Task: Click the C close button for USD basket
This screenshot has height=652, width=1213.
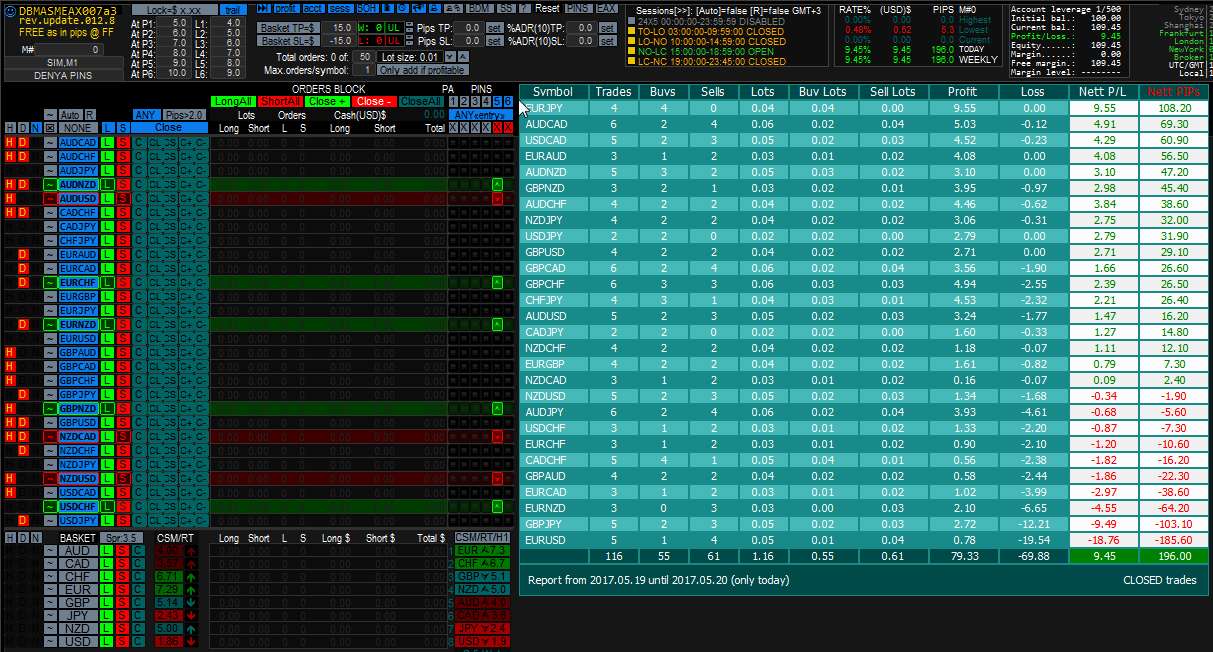Action: (x=138, y=641)
